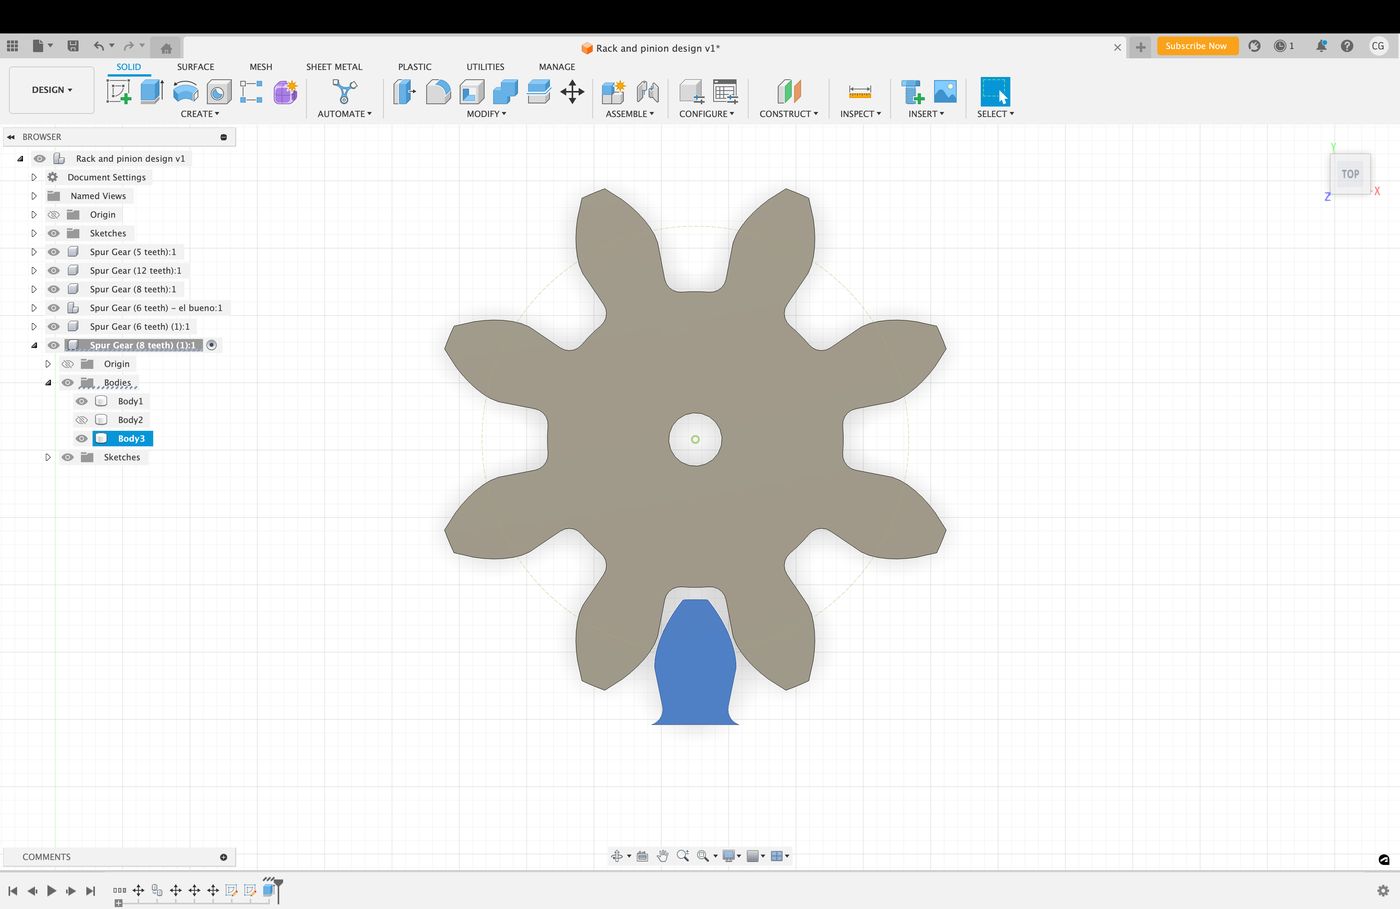This screenshot has width=1400, height=909.
Task: Switch to the SURFACE tab
Action: click(x=195, y=67)
